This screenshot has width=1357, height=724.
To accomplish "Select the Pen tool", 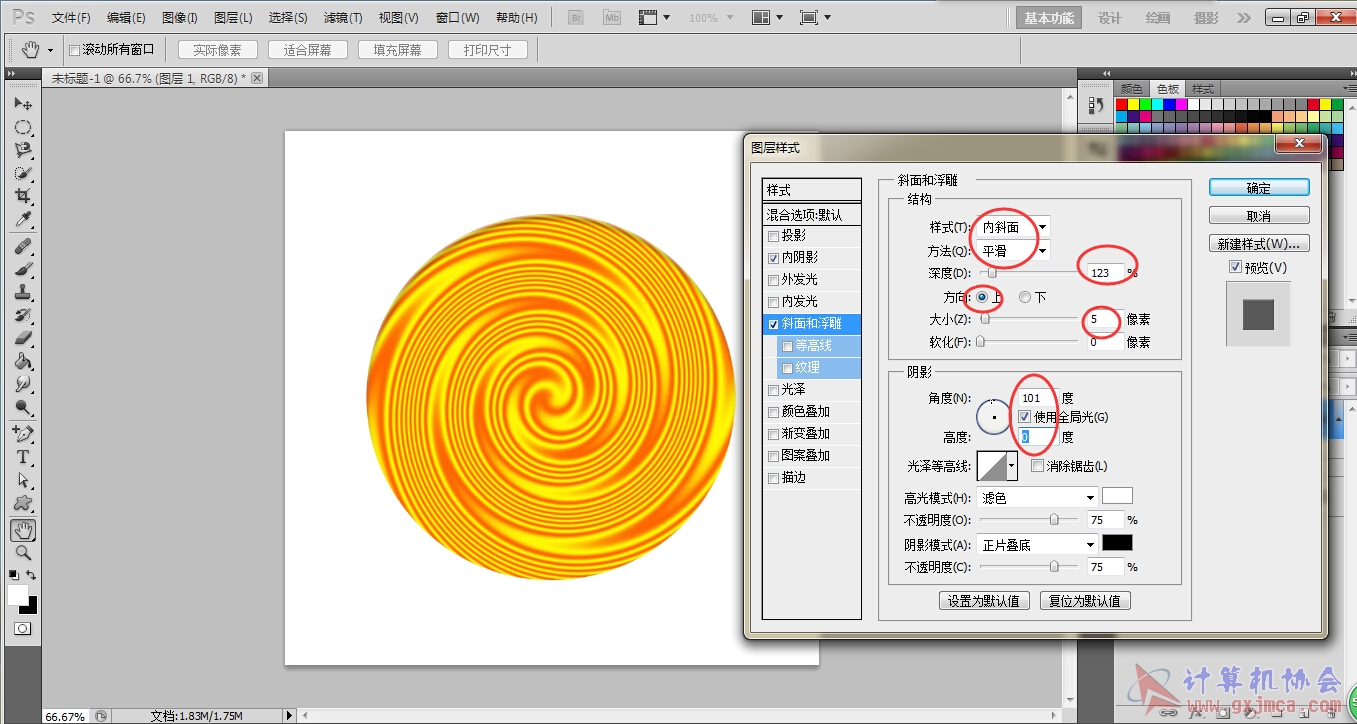I will point(23,434).
